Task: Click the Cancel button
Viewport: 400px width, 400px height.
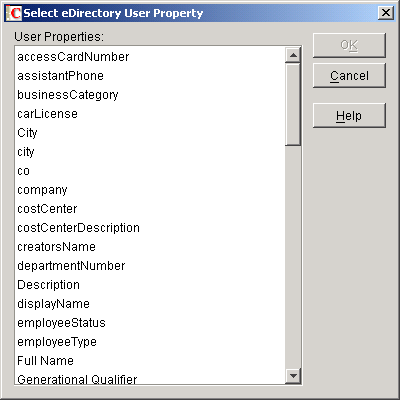Action: click(349, 76)
